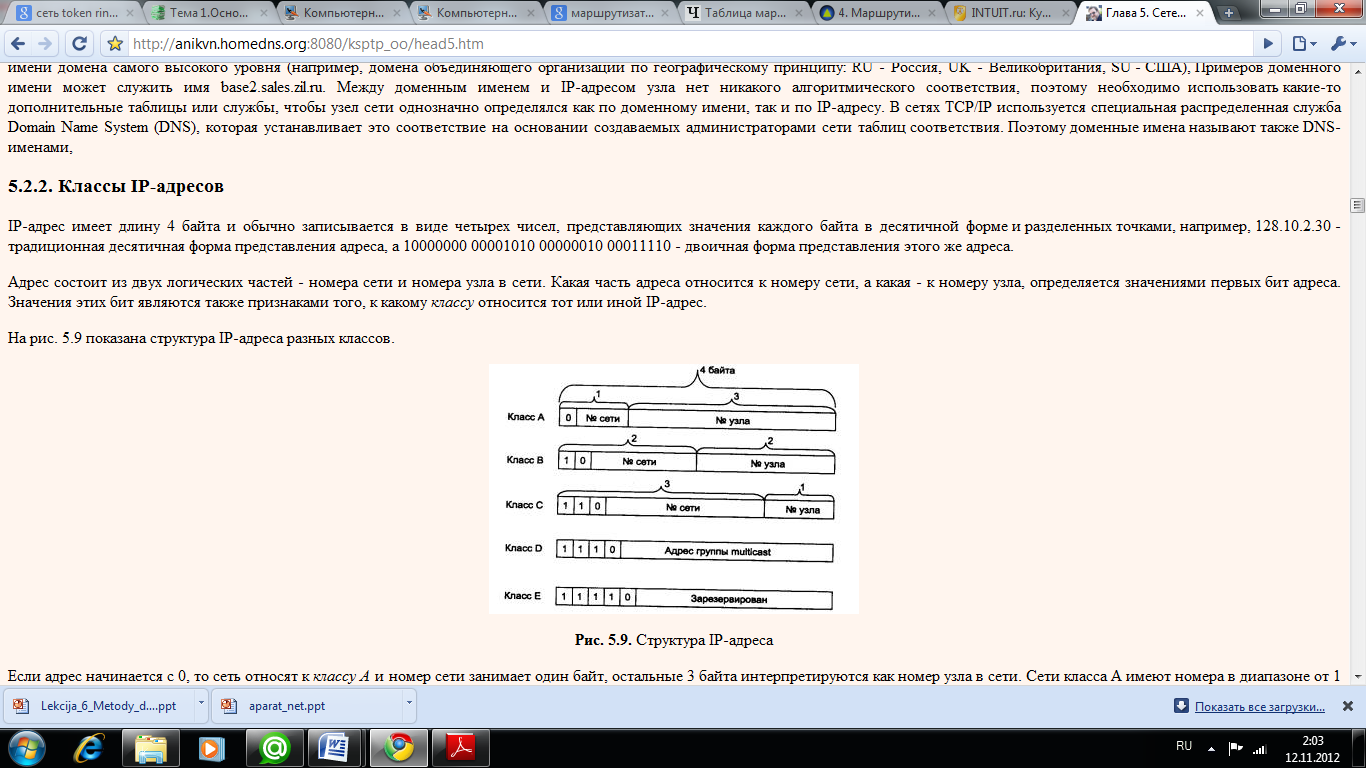Click the network signal tray icon
1366x768 pixels.
pos(1261,747)
